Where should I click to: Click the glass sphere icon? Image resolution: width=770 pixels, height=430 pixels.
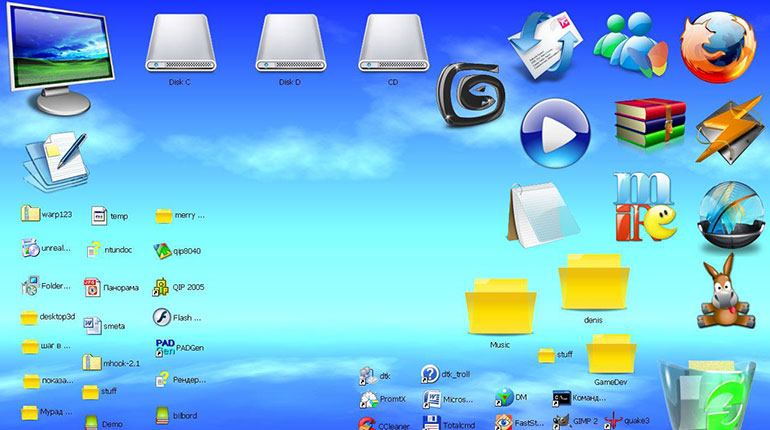[731, 216]
